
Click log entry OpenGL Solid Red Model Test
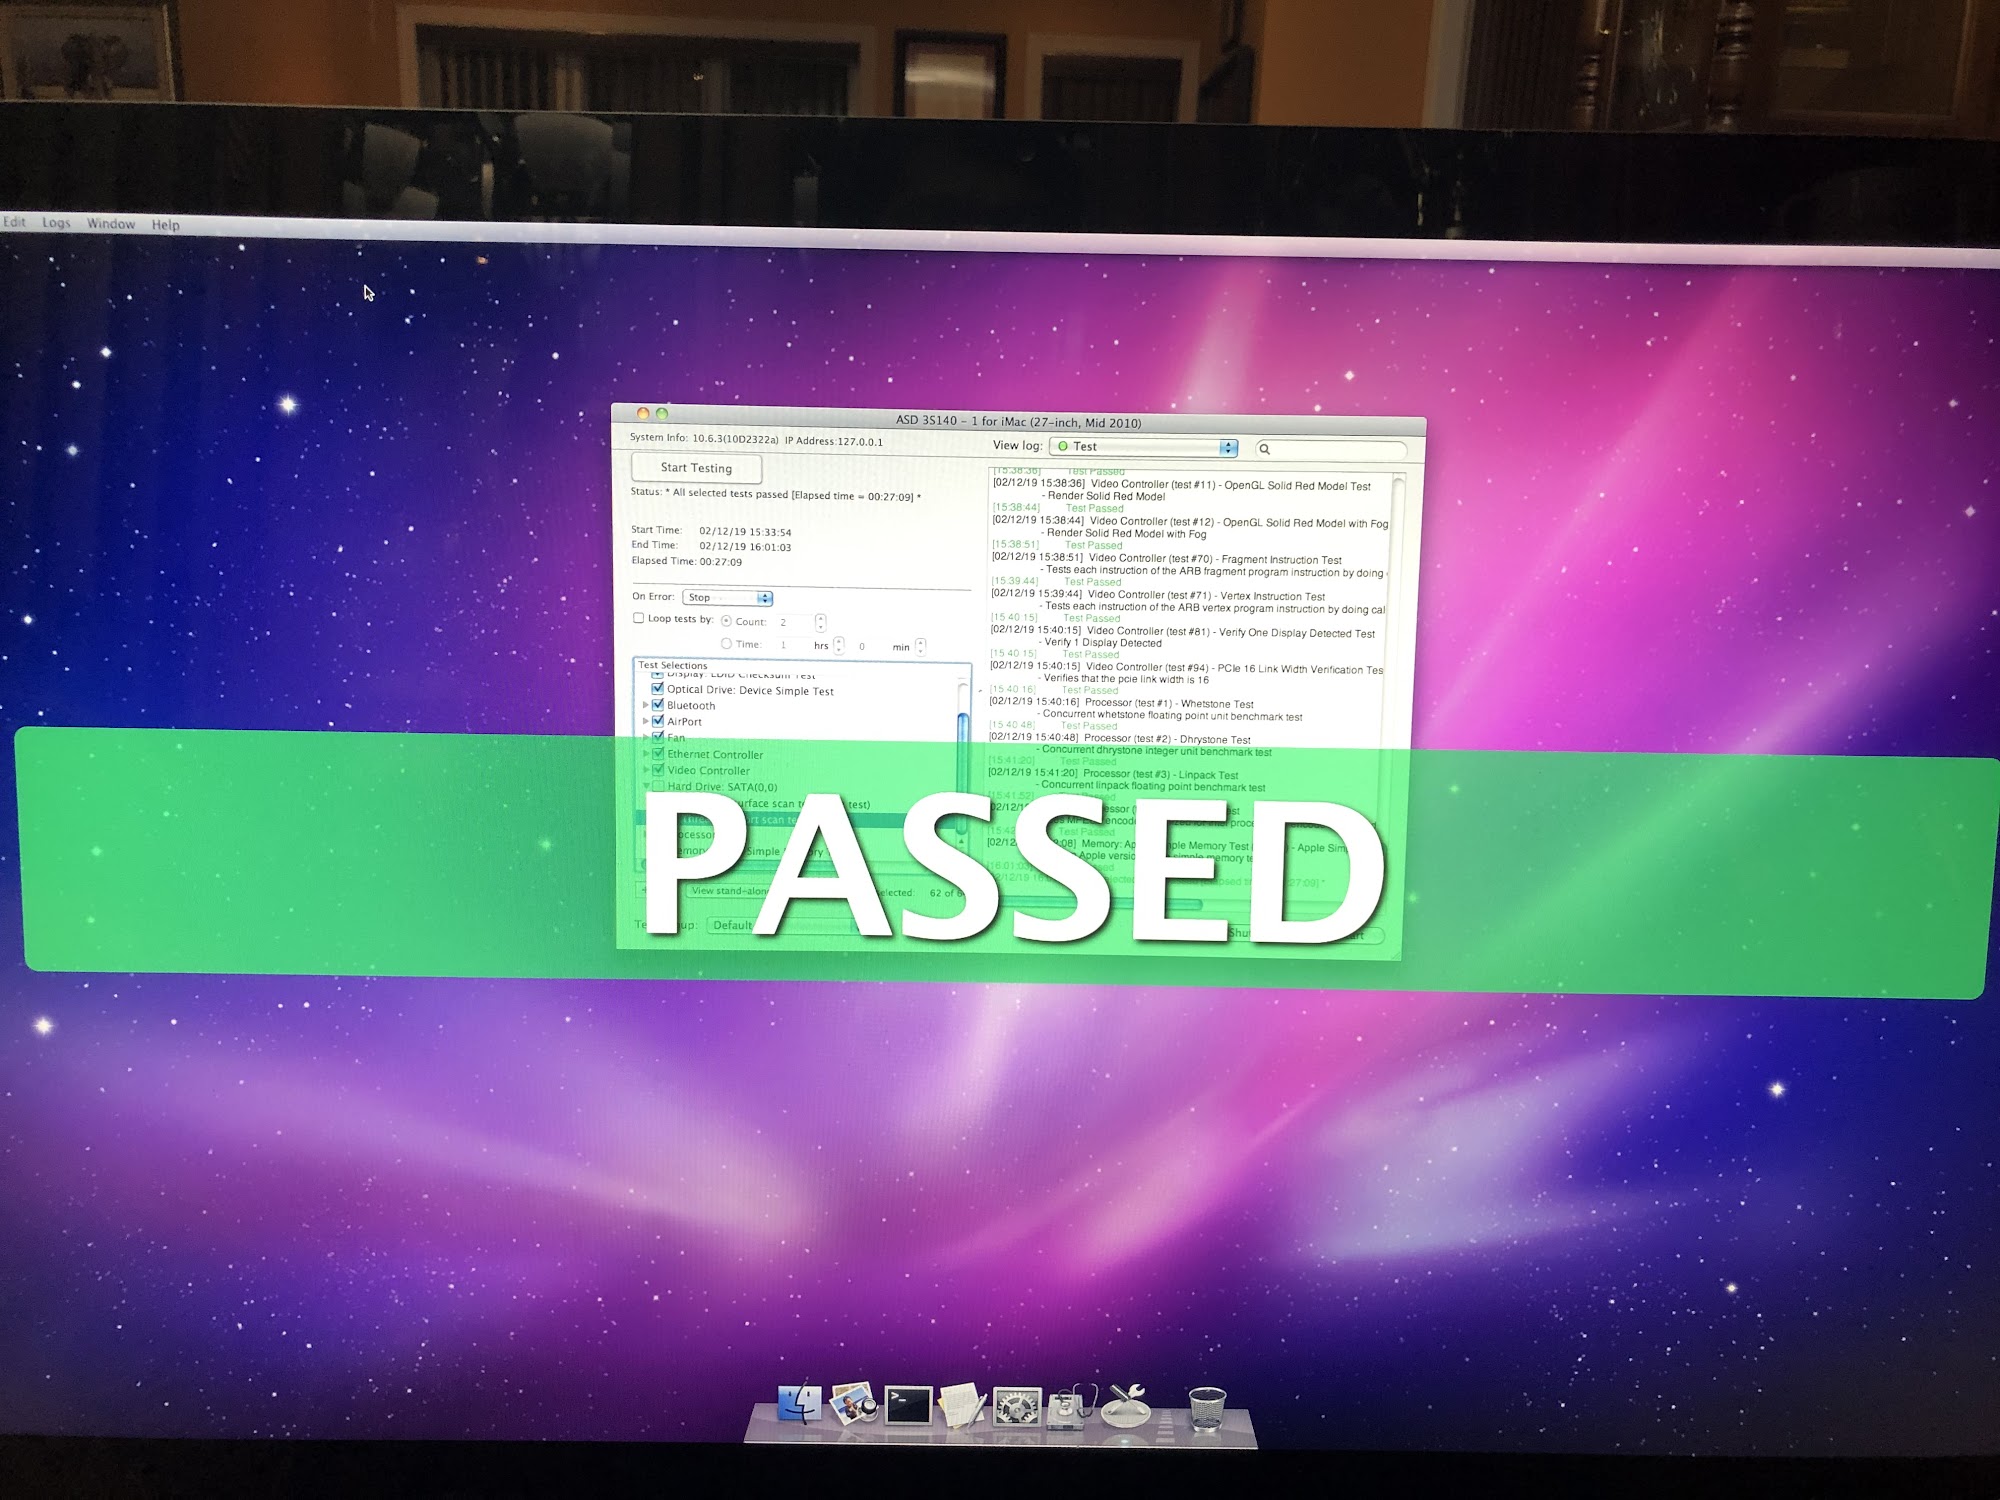coord(1181,485)
